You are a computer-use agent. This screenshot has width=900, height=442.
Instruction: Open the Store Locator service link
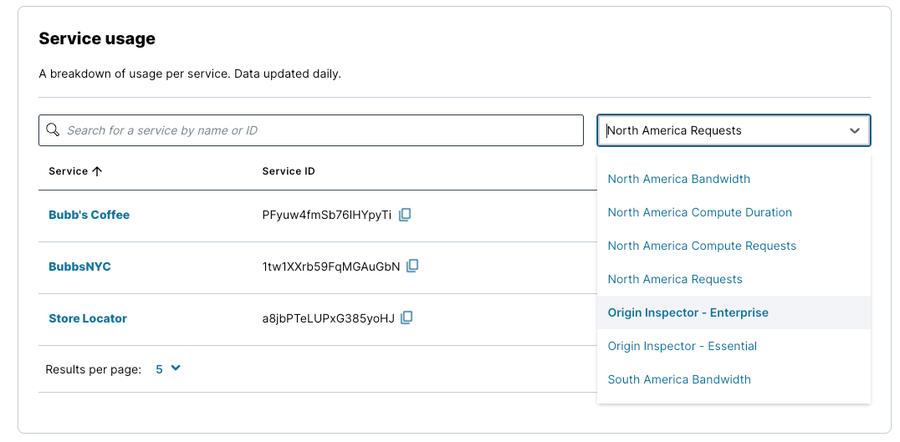(88, 318)
